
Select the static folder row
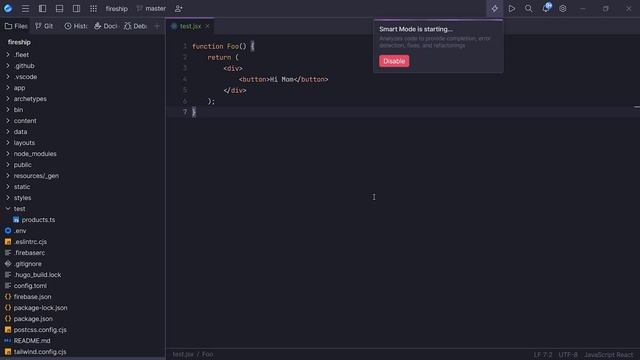click(x=83, y=187)
